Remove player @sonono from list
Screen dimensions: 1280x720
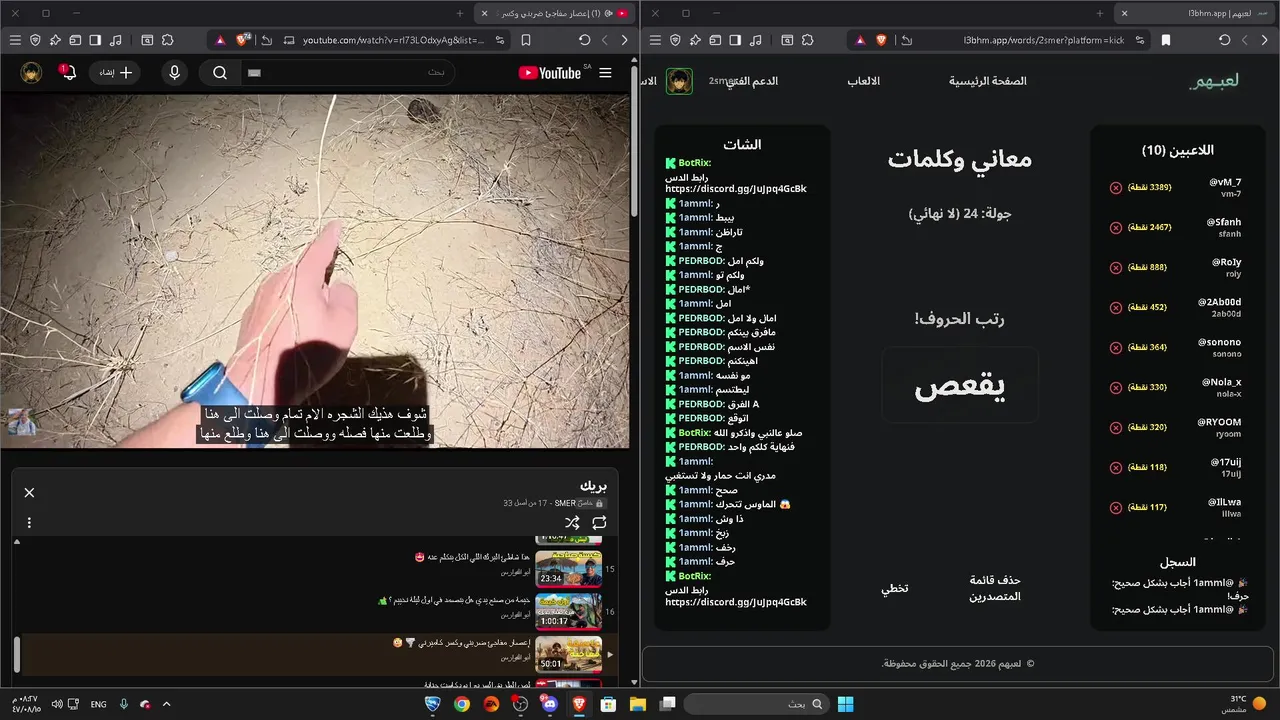[1116, 347]
